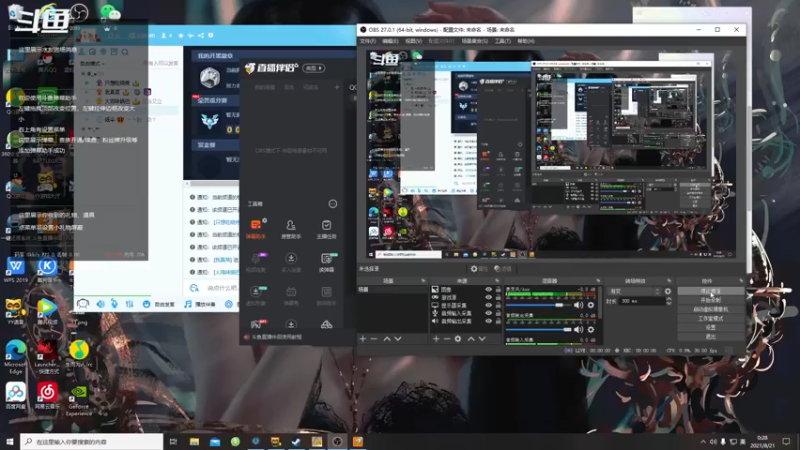Pop out the Sources dock panel
Screen dimensions: 800x450
(497, 281)
